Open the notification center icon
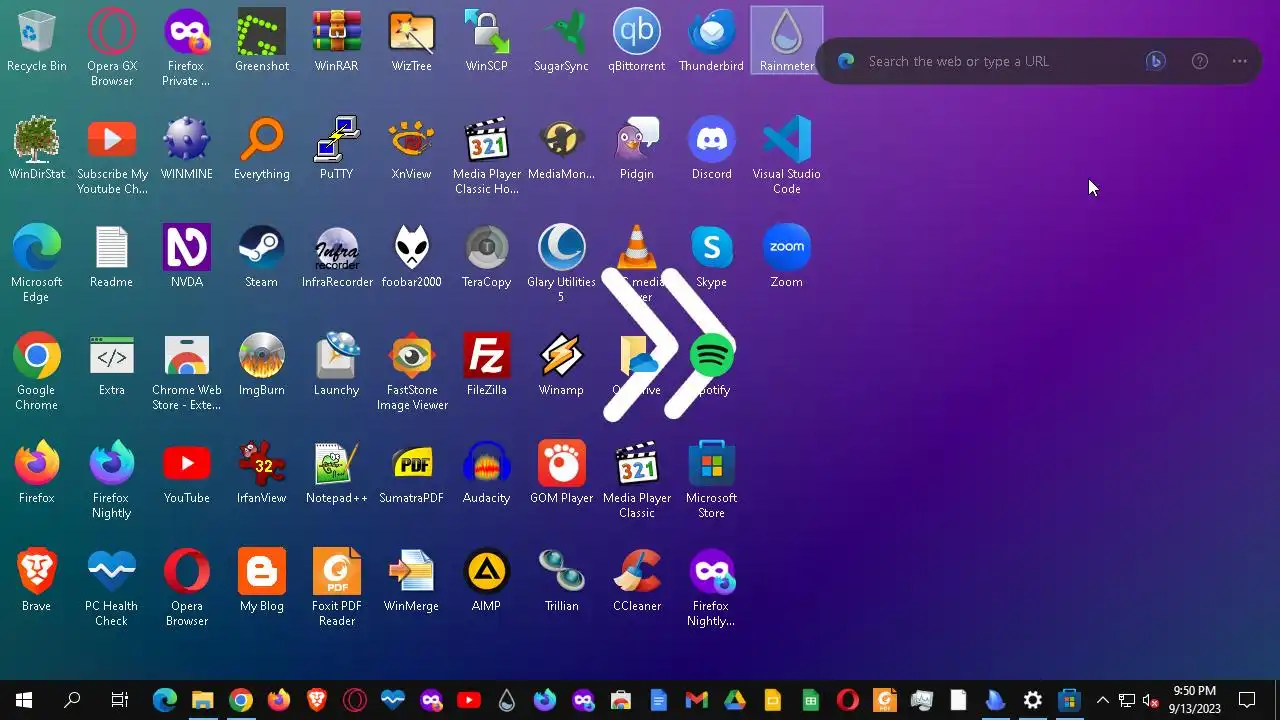 coord(1247,700)
